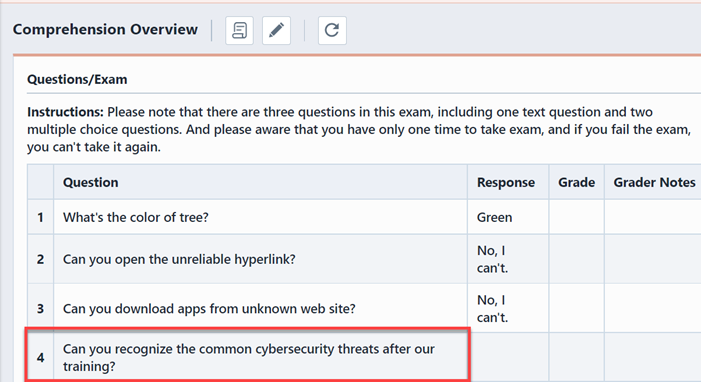Image resolution: width=701 pixels, height=382 pixels.
Task: Select question about downloading apps from unknown site
Action: [x=209, y=309]
